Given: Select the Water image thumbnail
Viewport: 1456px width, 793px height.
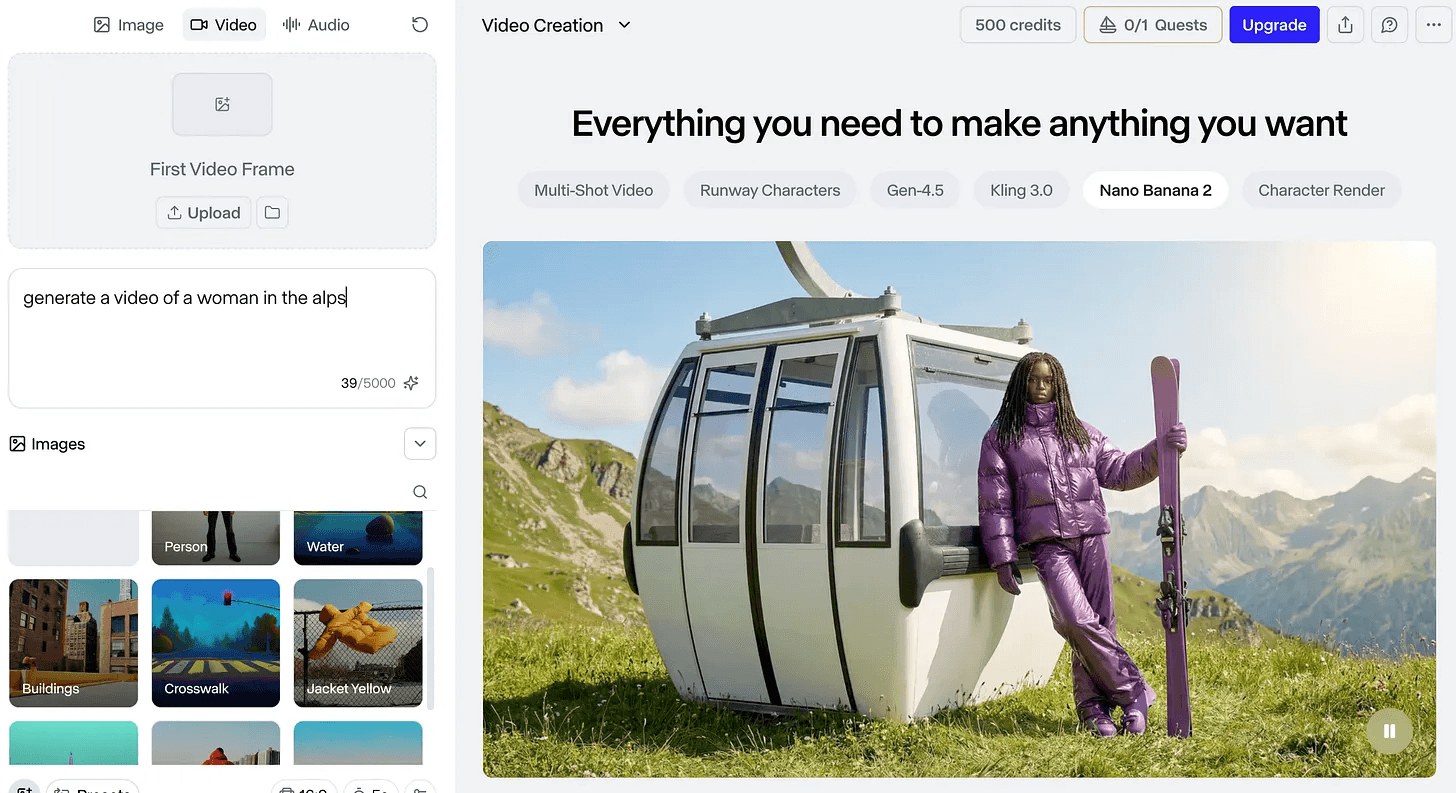Looking at the screenshot, I should [x=358, y=538].
